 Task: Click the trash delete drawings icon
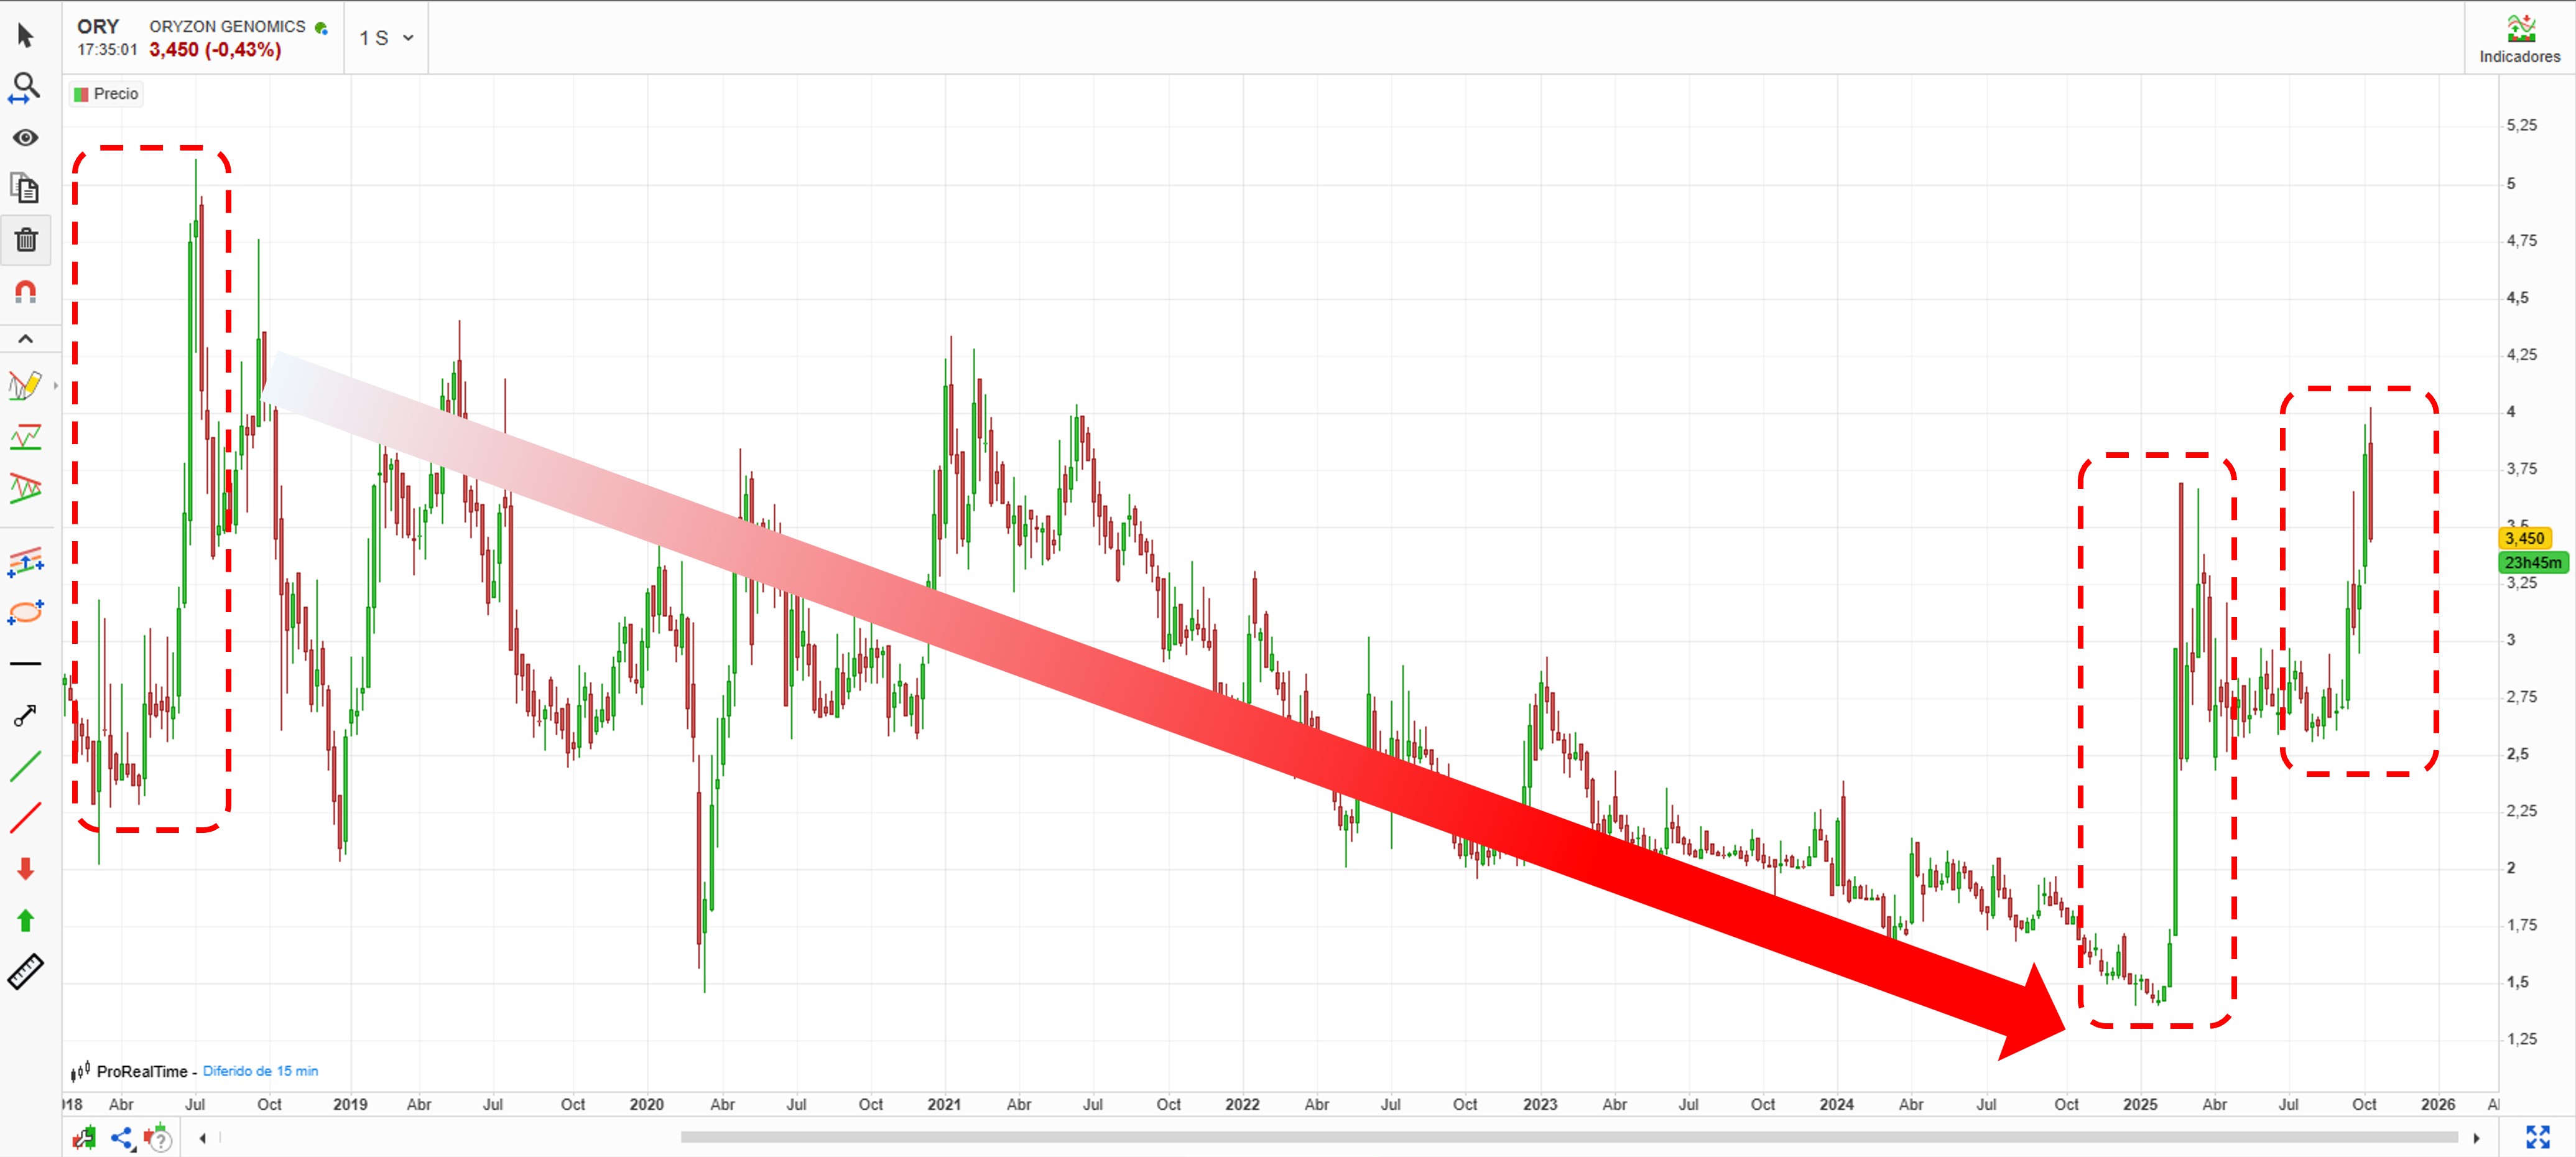click(26, 240)
